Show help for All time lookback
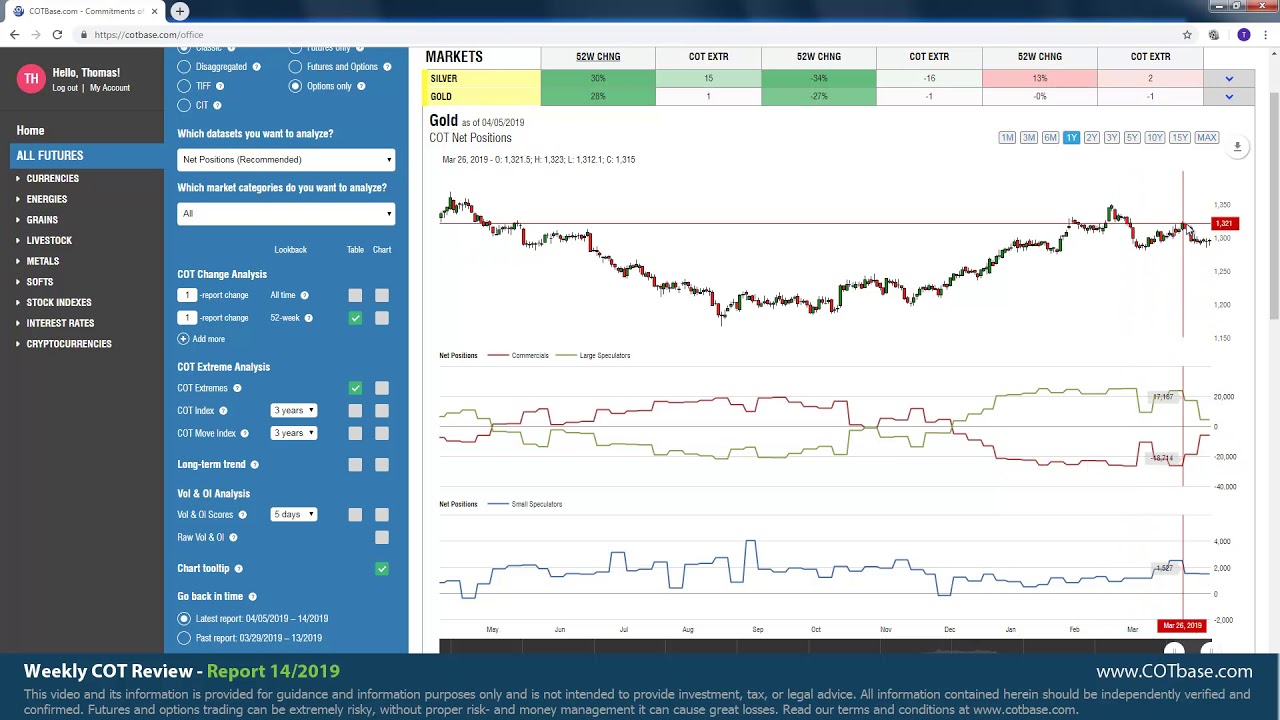The height and width of the screenshot is (720, 1280). click(304, 296)
